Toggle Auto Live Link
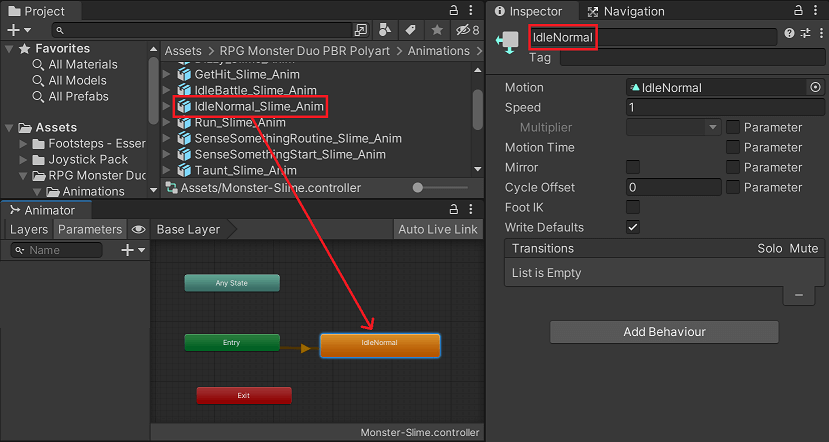The image size is (829, 442). tap(438, 229)
